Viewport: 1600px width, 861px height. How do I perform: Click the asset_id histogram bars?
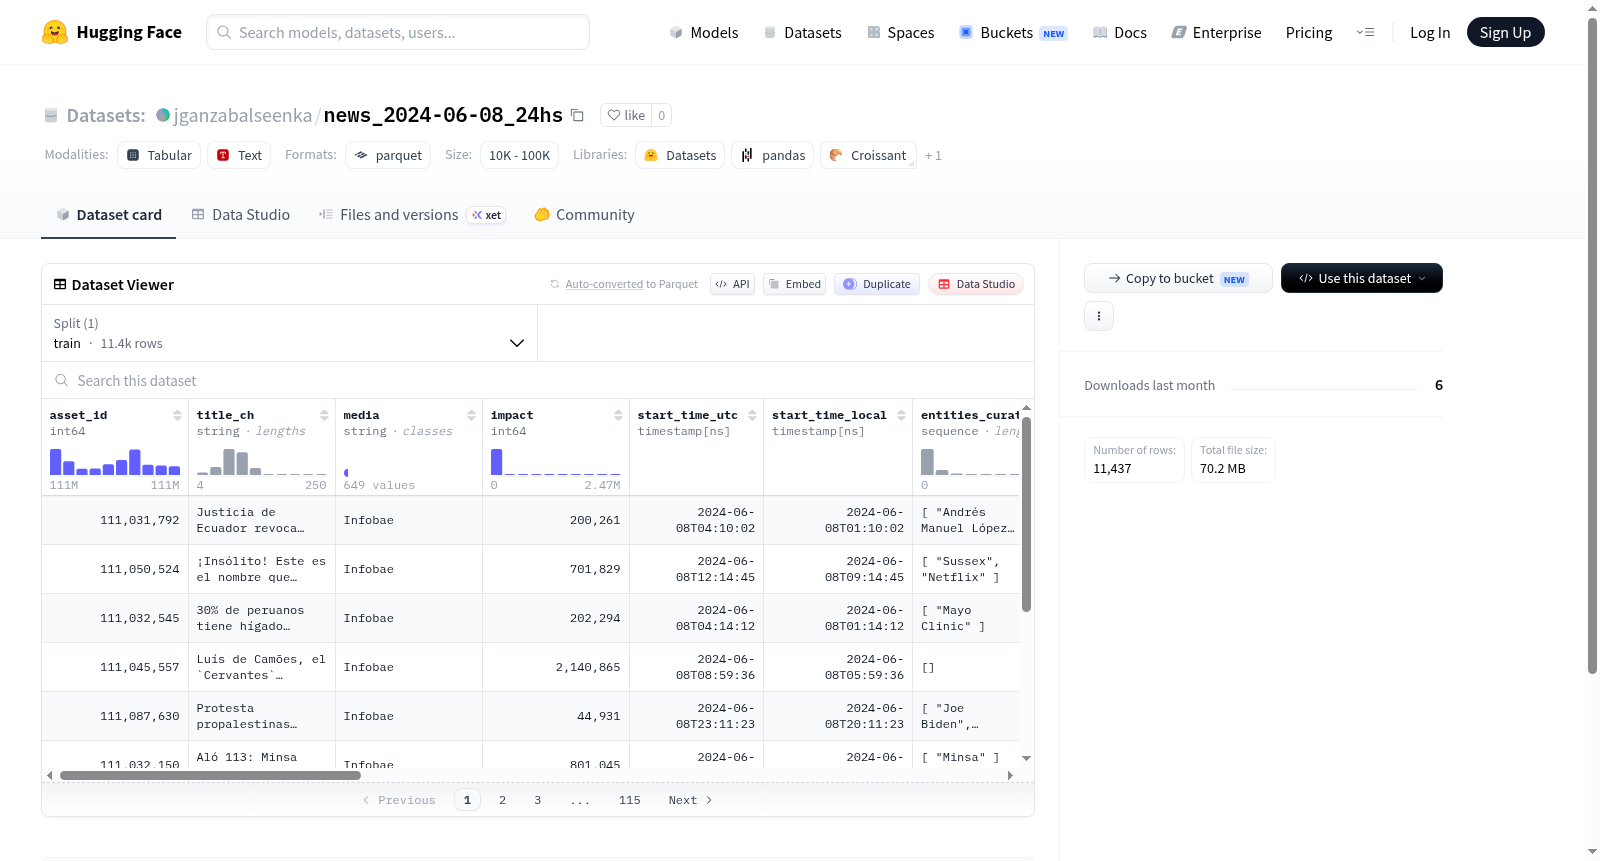[x=115, y=462]
